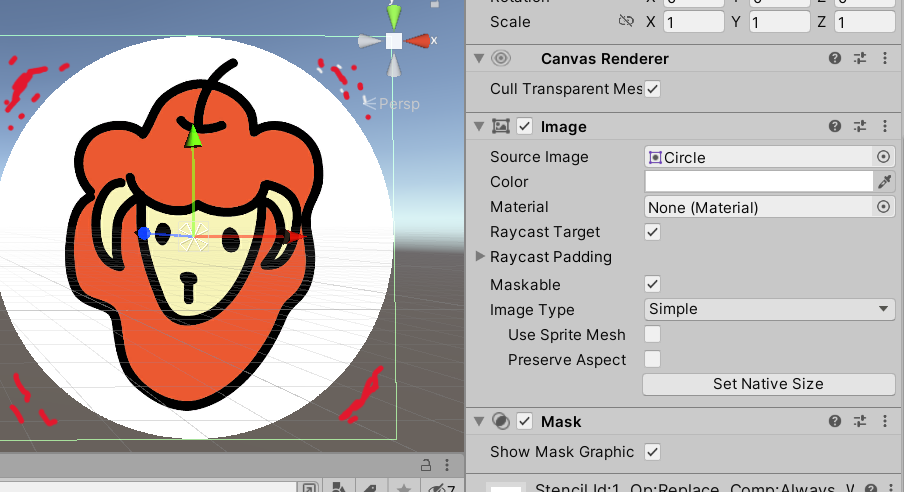Image resolution: width=904 pixels, height=492 pixels.
Task: Click the search by type icon
Action: click(338, 488)
